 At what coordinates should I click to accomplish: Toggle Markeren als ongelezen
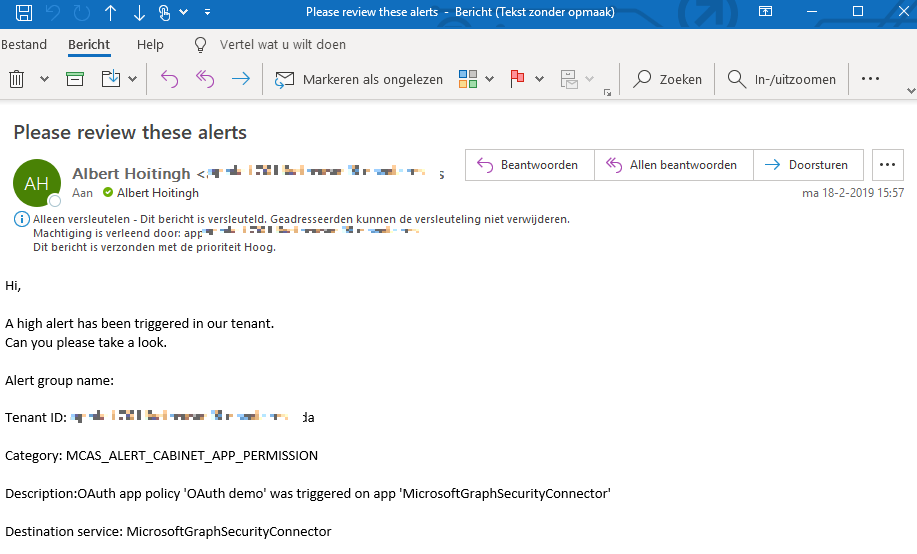(359, 79)
